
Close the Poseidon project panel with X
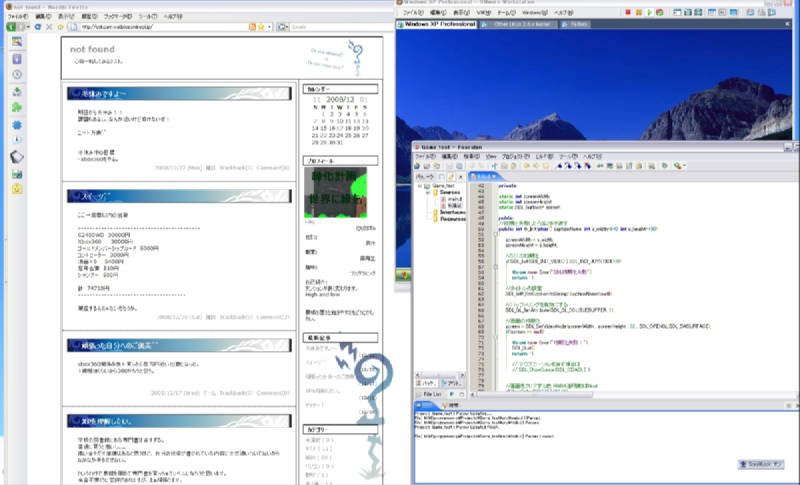460,176
